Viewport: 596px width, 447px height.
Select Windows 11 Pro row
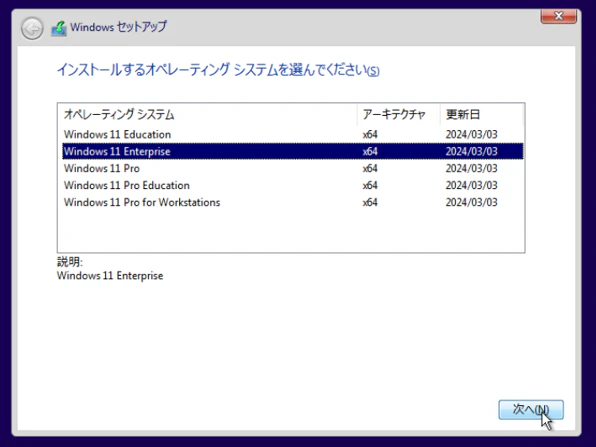click(293, 168)
